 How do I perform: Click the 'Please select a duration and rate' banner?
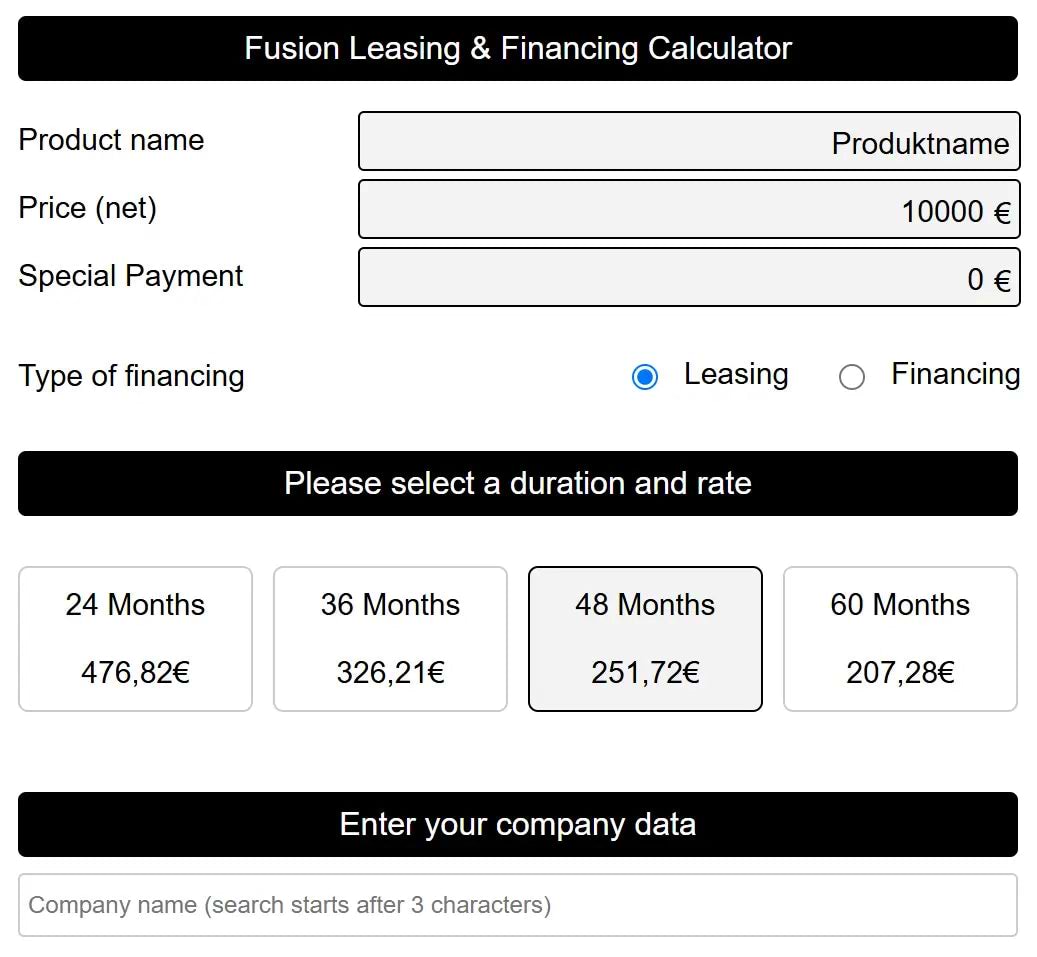click(x=518, y=484)
